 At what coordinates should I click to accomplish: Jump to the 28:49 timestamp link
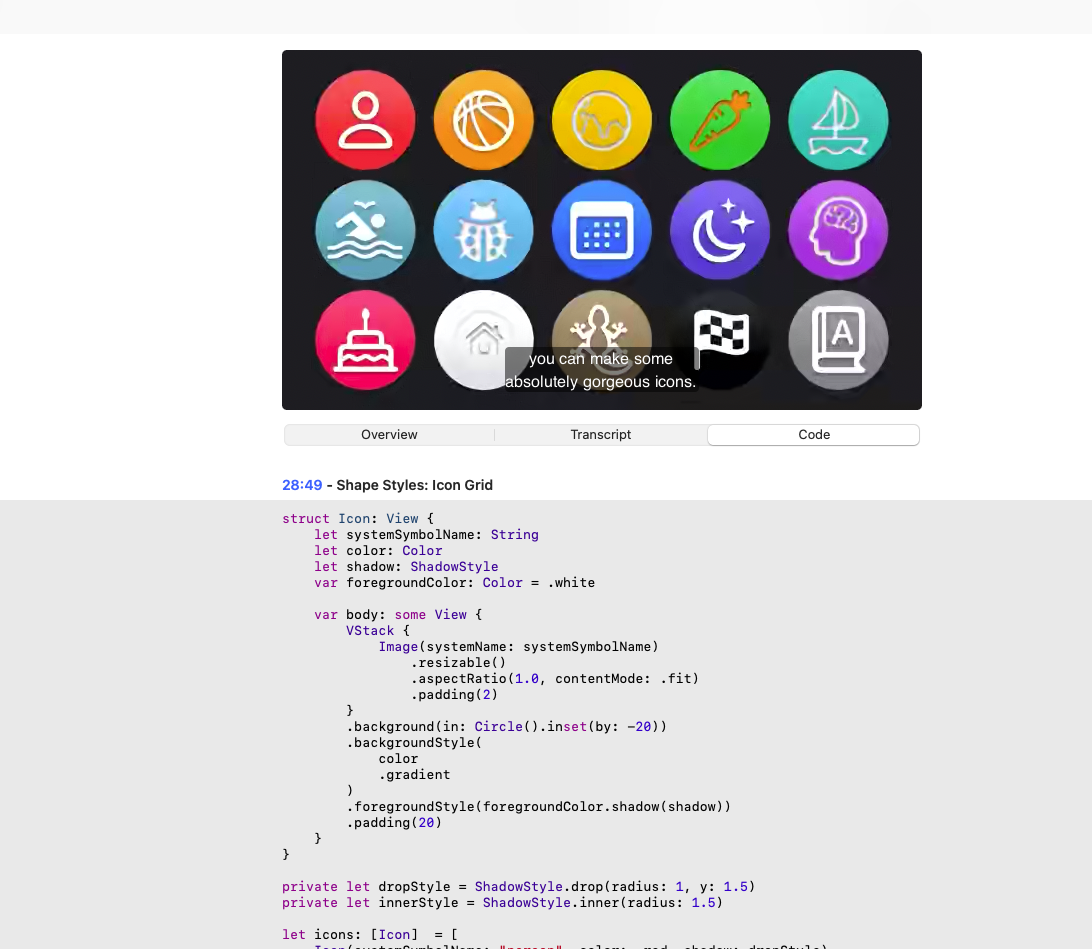302,485
